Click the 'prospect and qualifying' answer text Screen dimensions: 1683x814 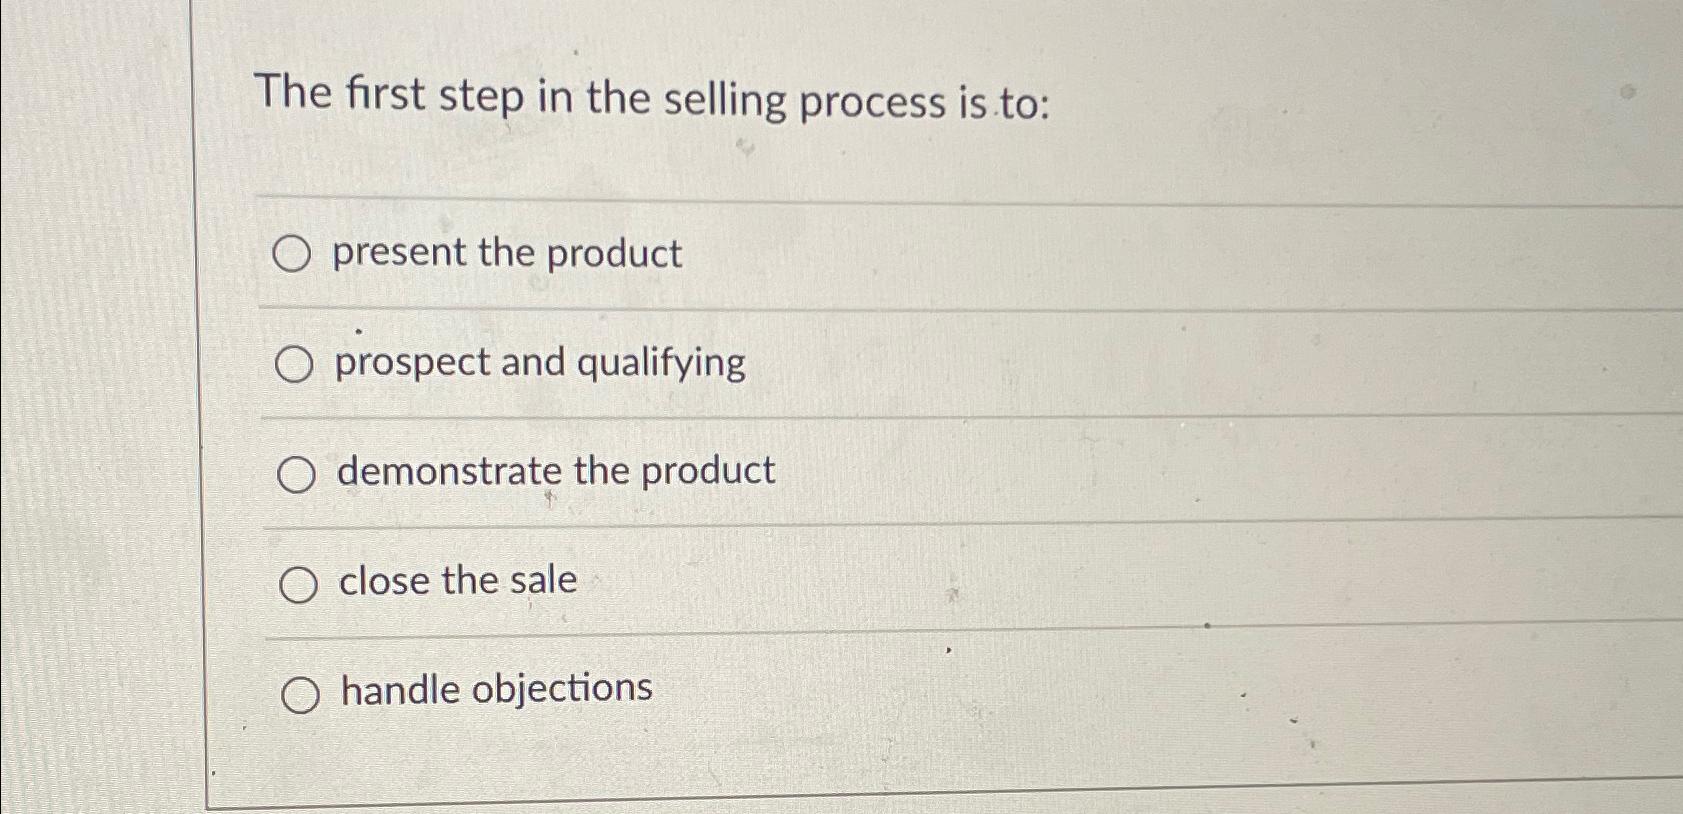point(538,364)
